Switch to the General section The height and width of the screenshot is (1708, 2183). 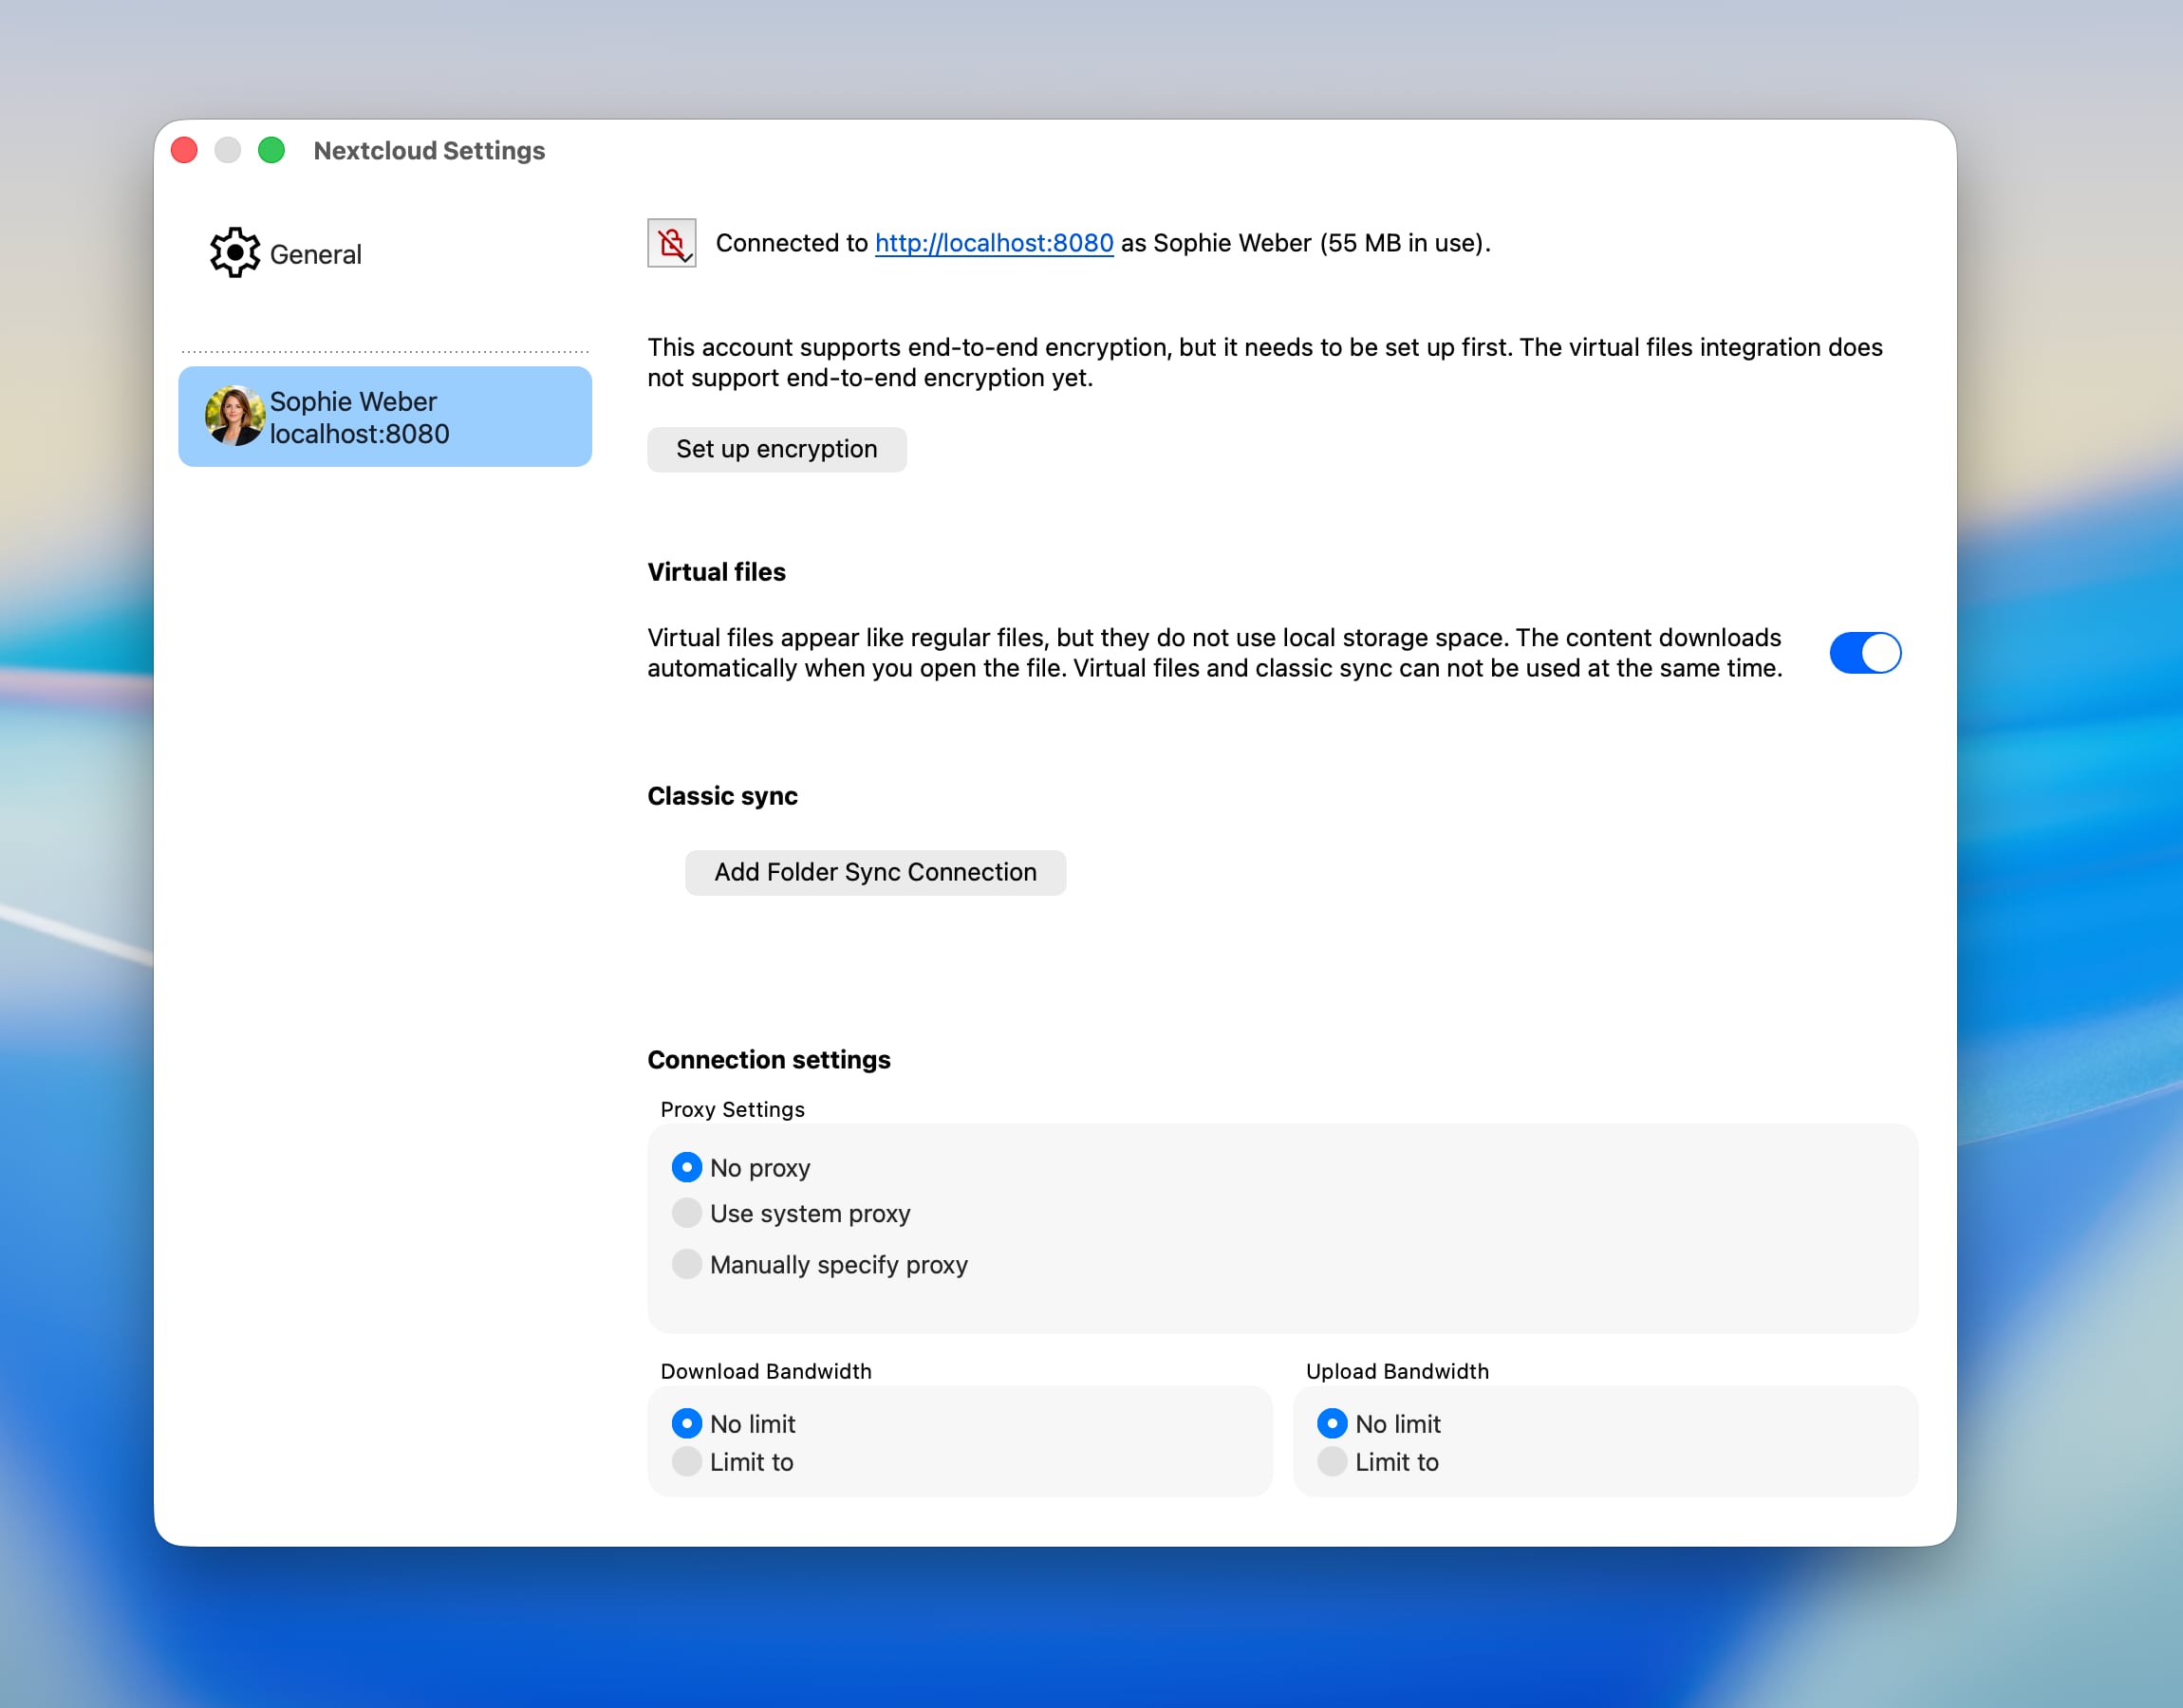315,253
